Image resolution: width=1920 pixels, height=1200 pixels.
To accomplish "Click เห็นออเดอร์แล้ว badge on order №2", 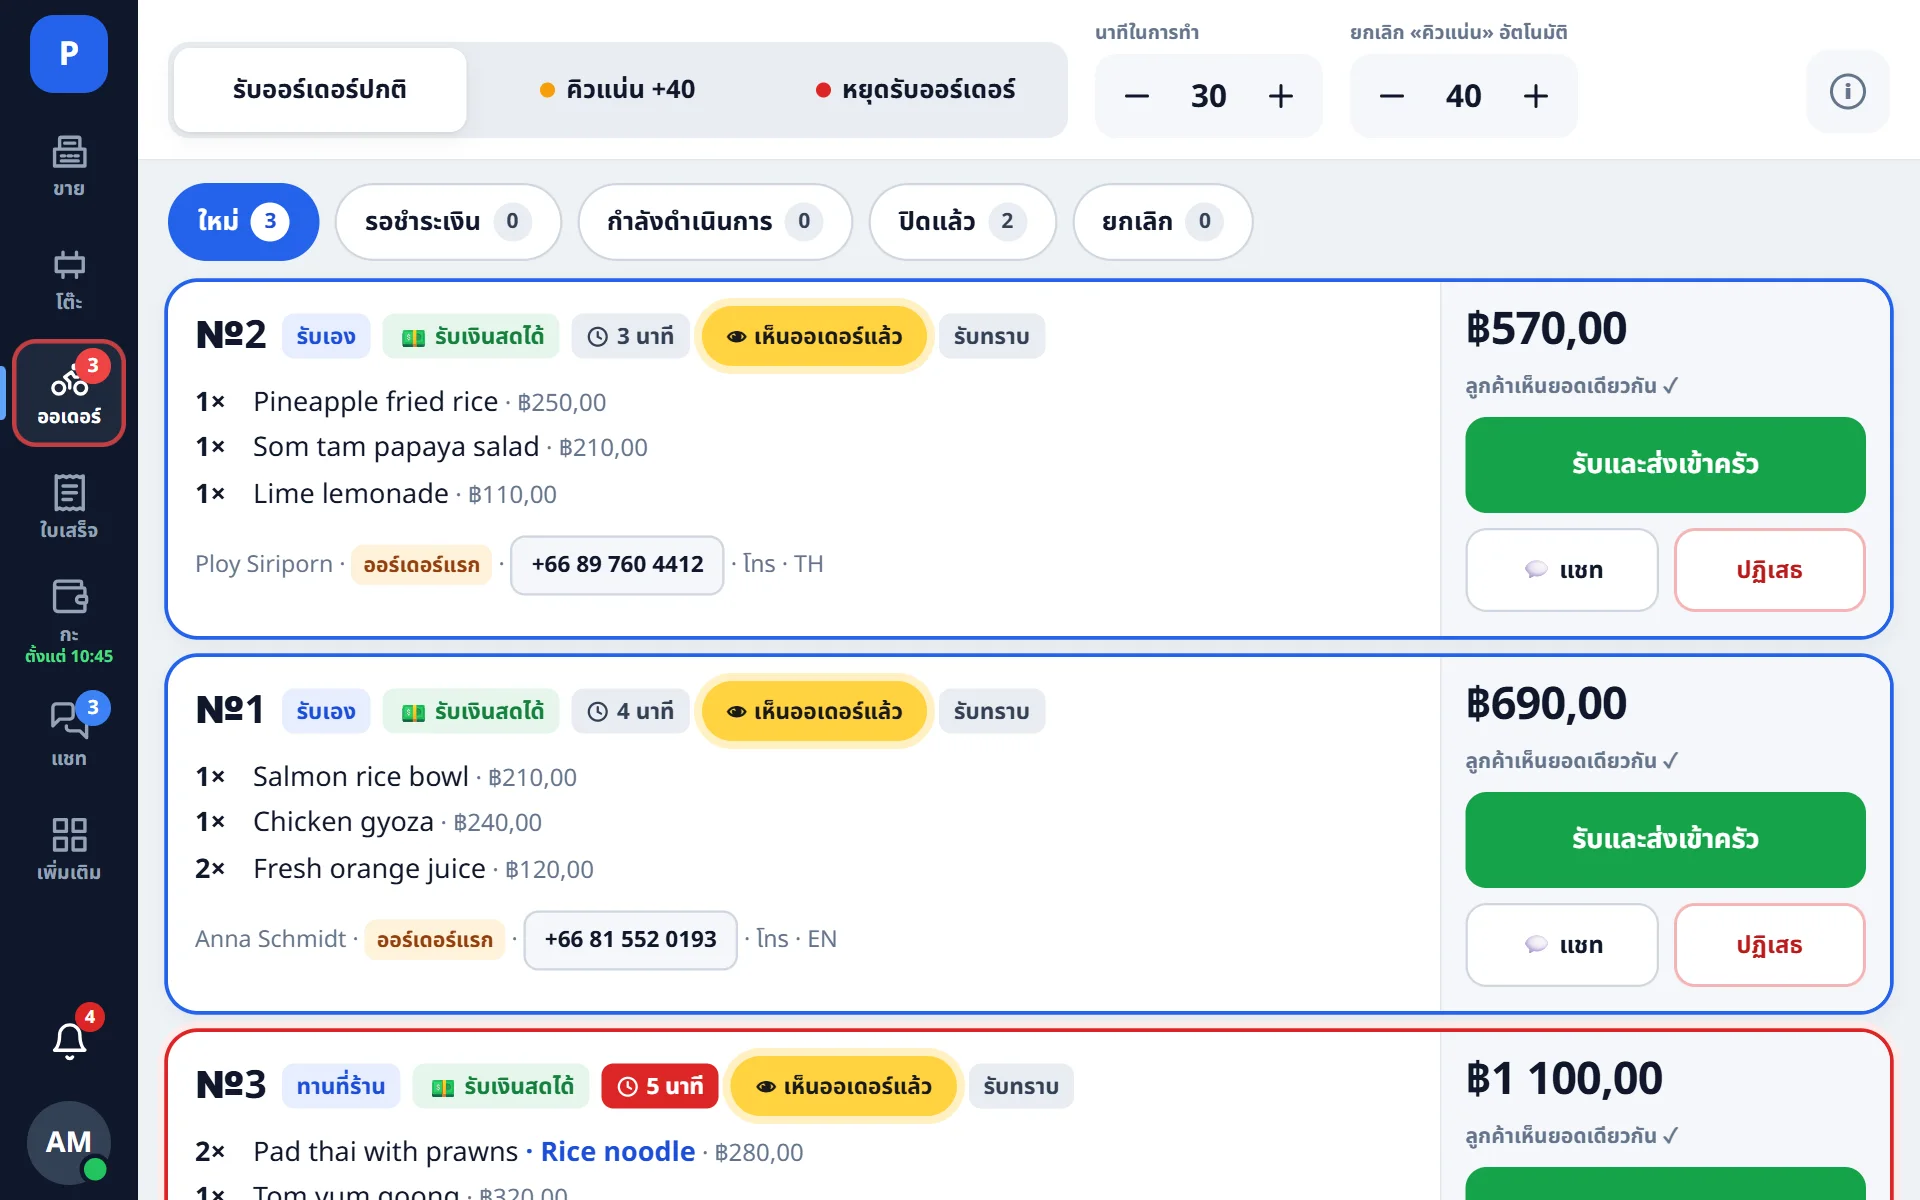I will pos(814,336).
